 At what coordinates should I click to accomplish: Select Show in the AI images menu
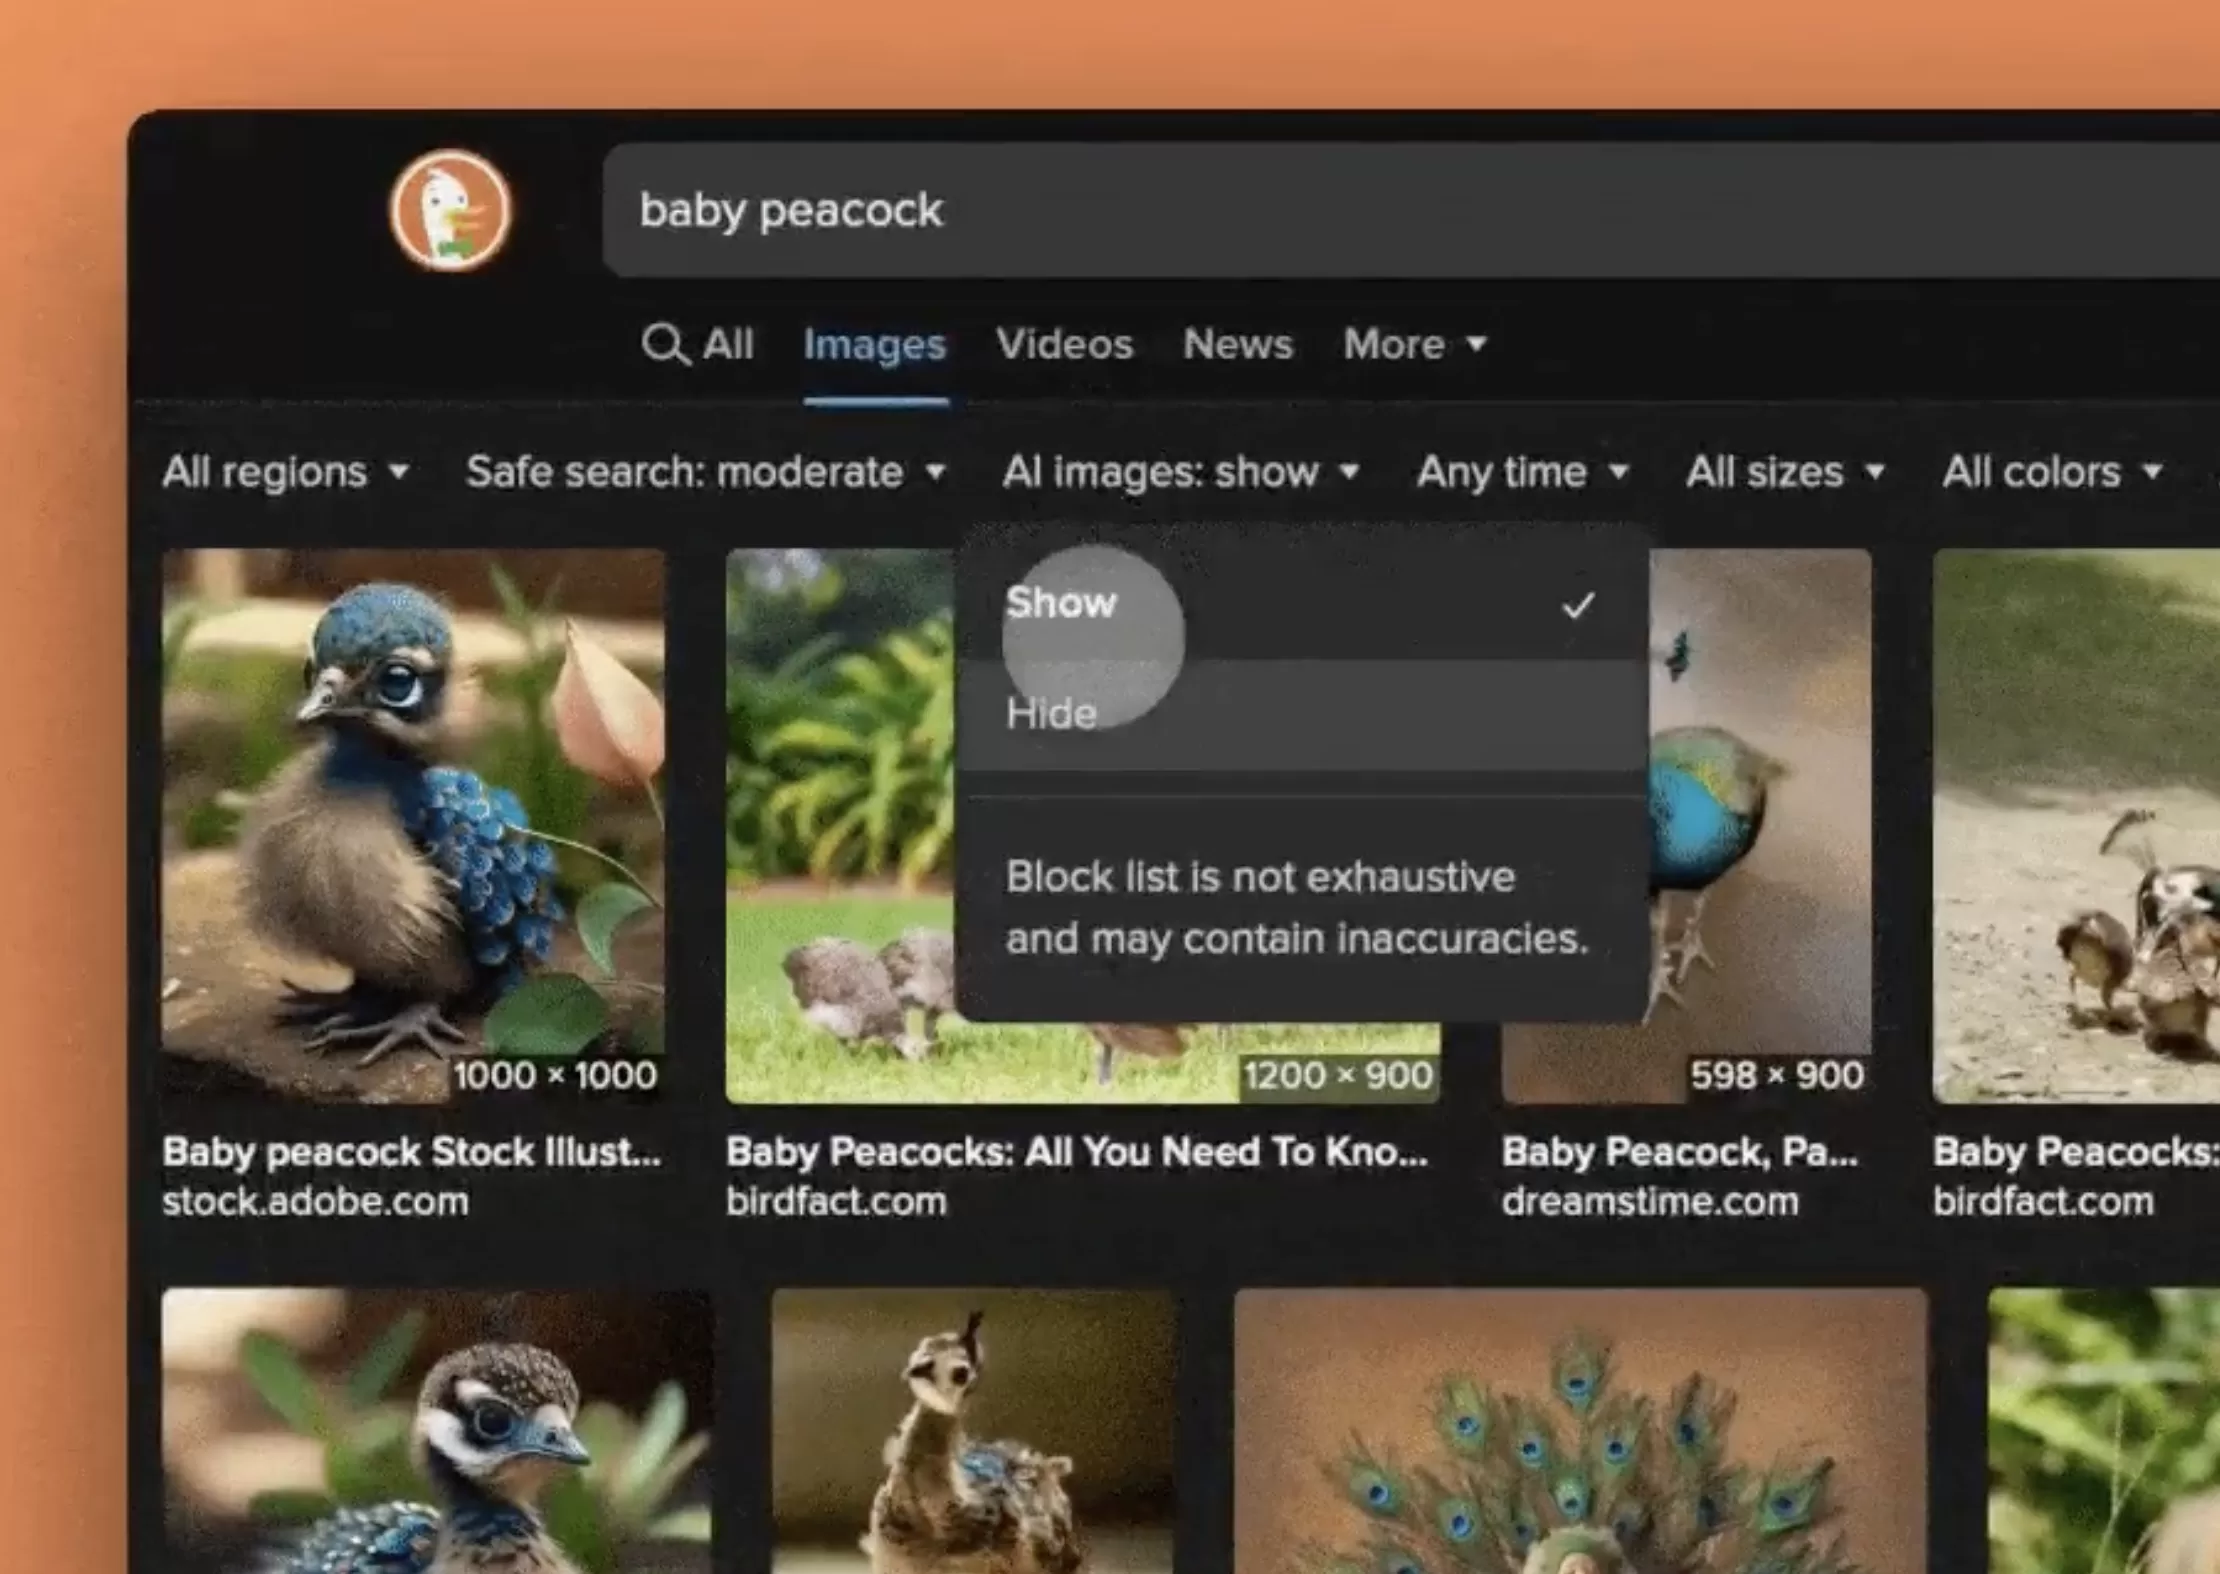[x=1062, y=602]
